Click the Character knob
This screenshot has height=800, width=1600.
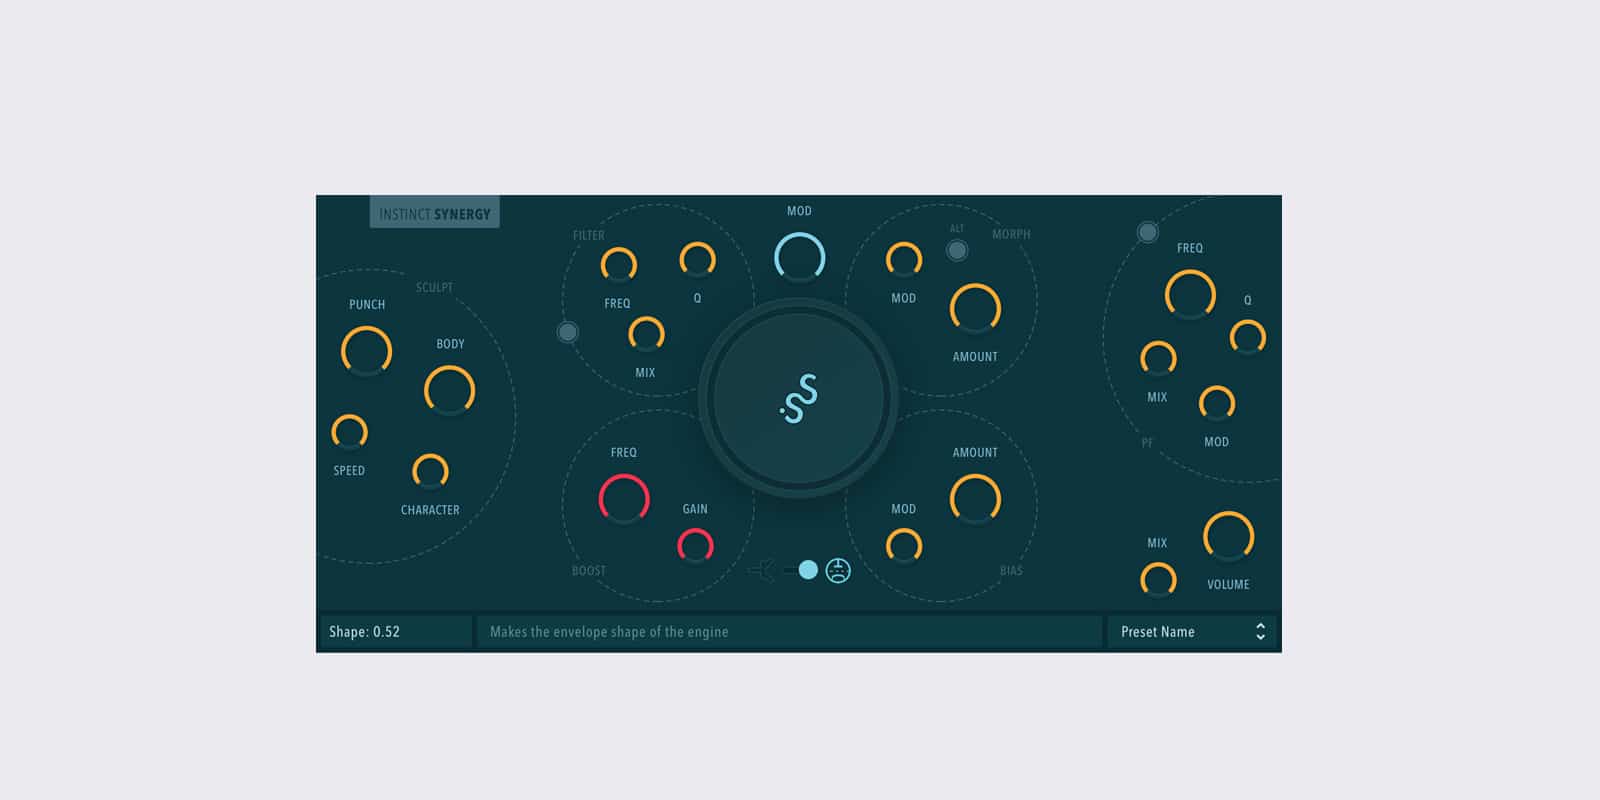(430, 471)
